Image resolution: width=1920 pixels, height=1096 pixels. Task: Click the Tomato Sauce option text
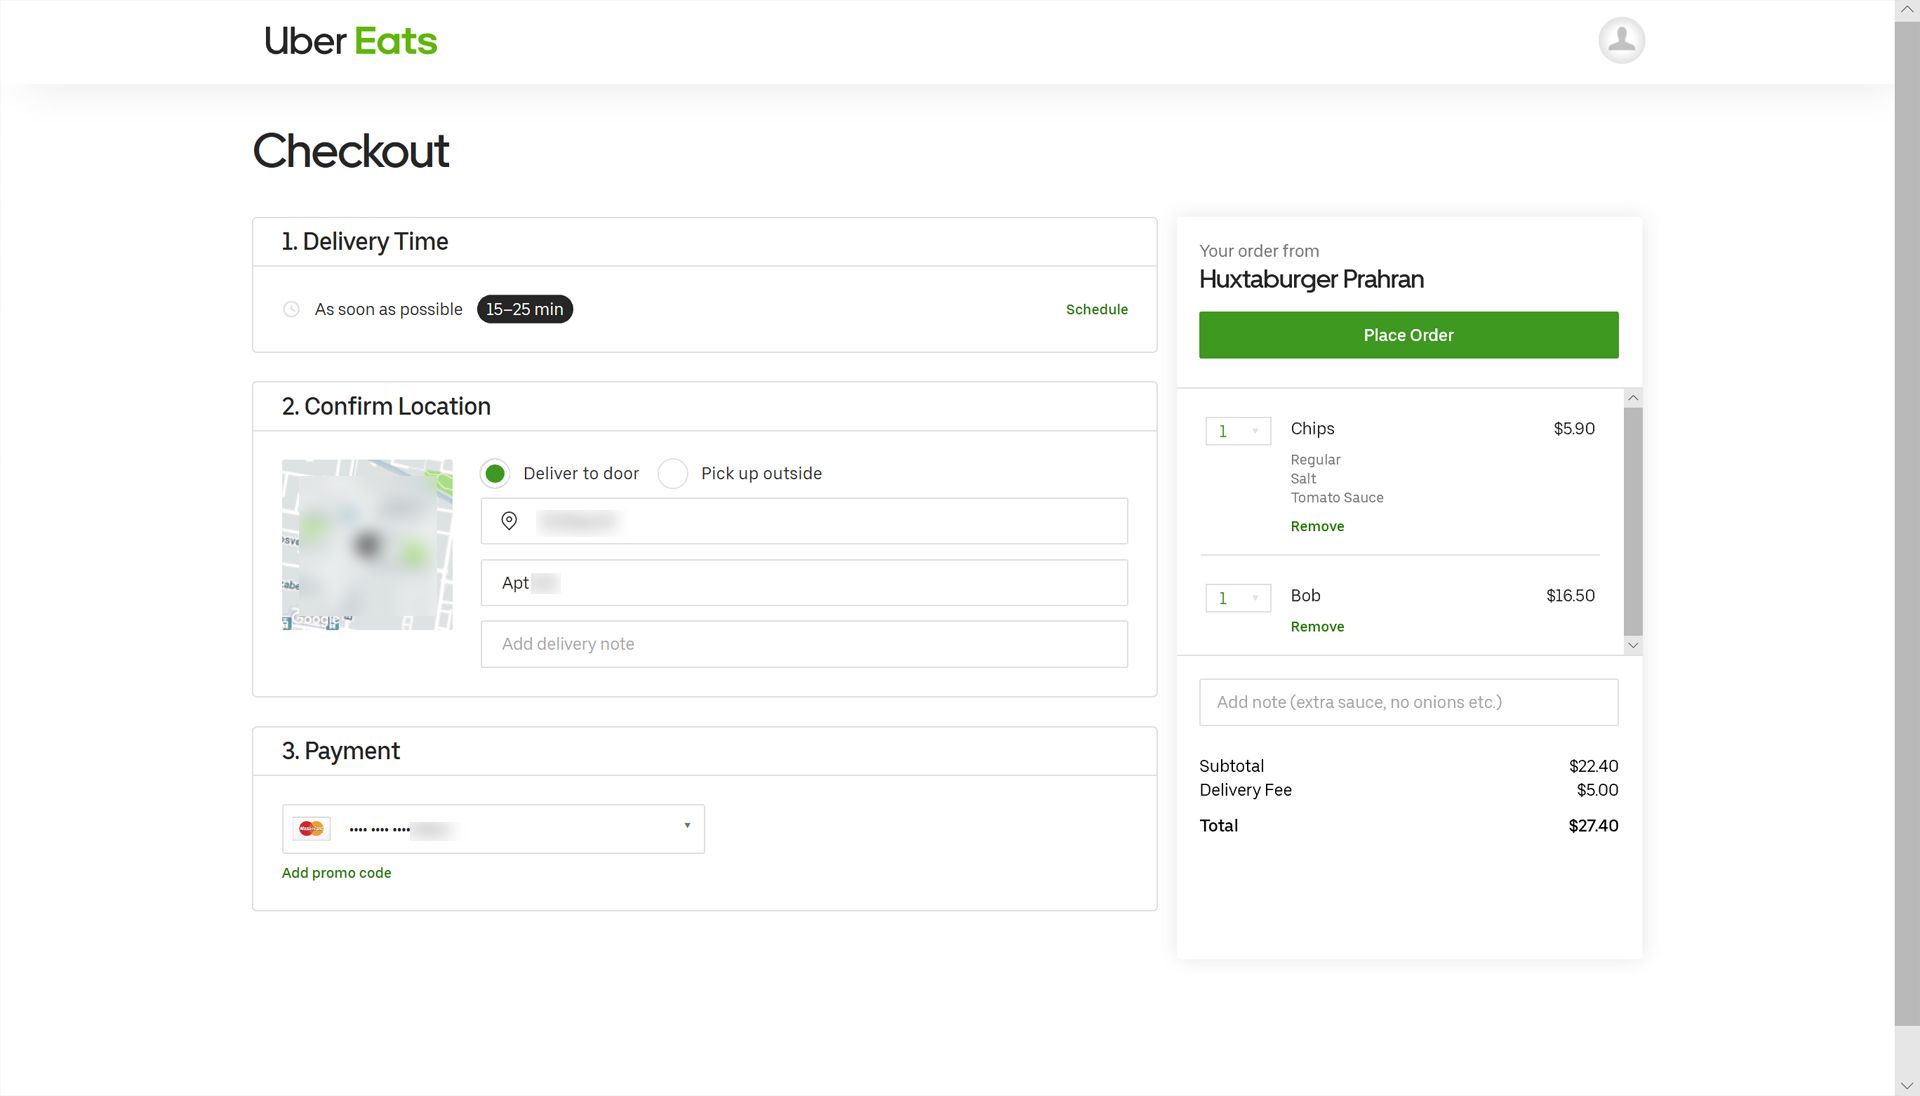point(1337,497)
